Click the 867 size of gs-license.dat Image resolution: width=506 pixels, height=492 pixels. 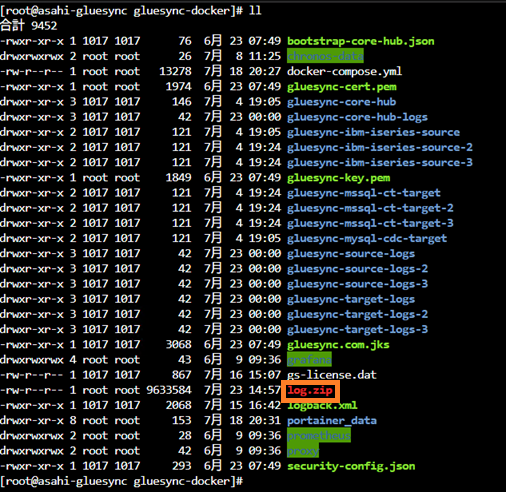(182, 375)
